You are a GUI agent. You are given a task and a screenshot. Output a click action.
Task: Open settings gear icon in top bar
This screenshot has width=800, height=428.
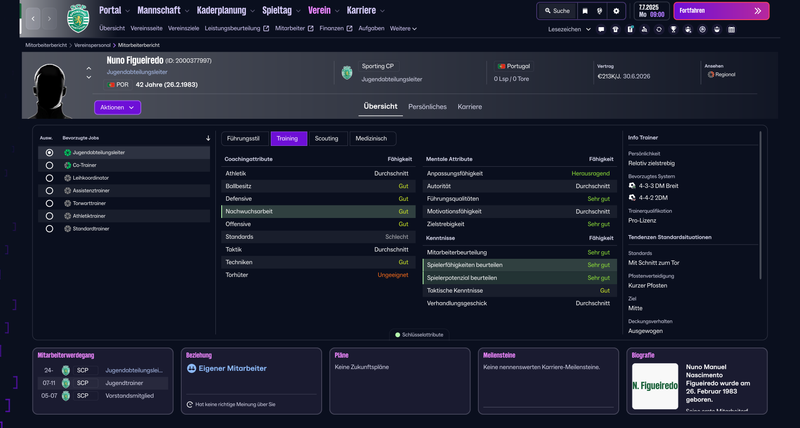[616, 11]
